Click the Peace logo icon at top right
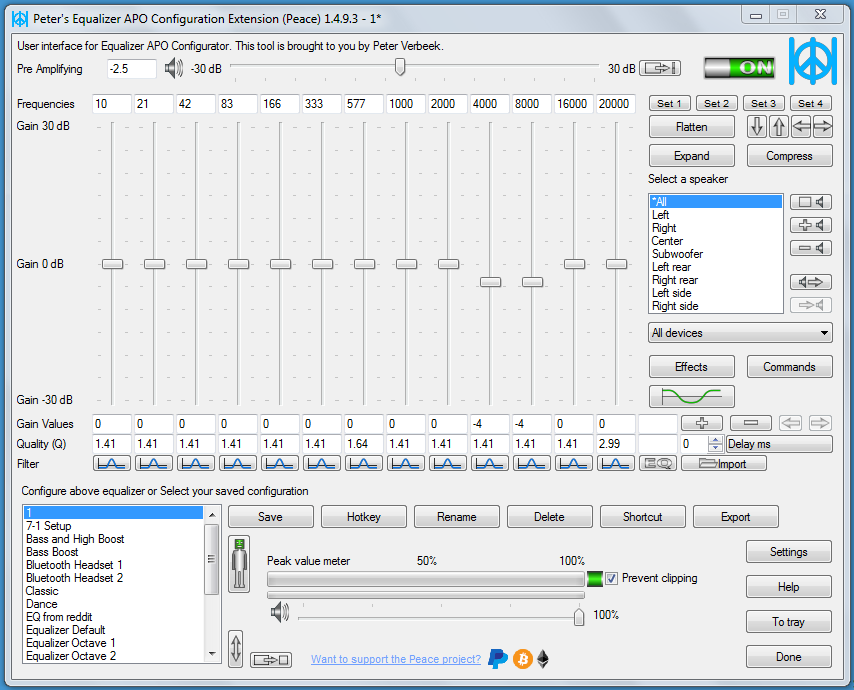The image size is (854, 690). (x=813, y=60)
